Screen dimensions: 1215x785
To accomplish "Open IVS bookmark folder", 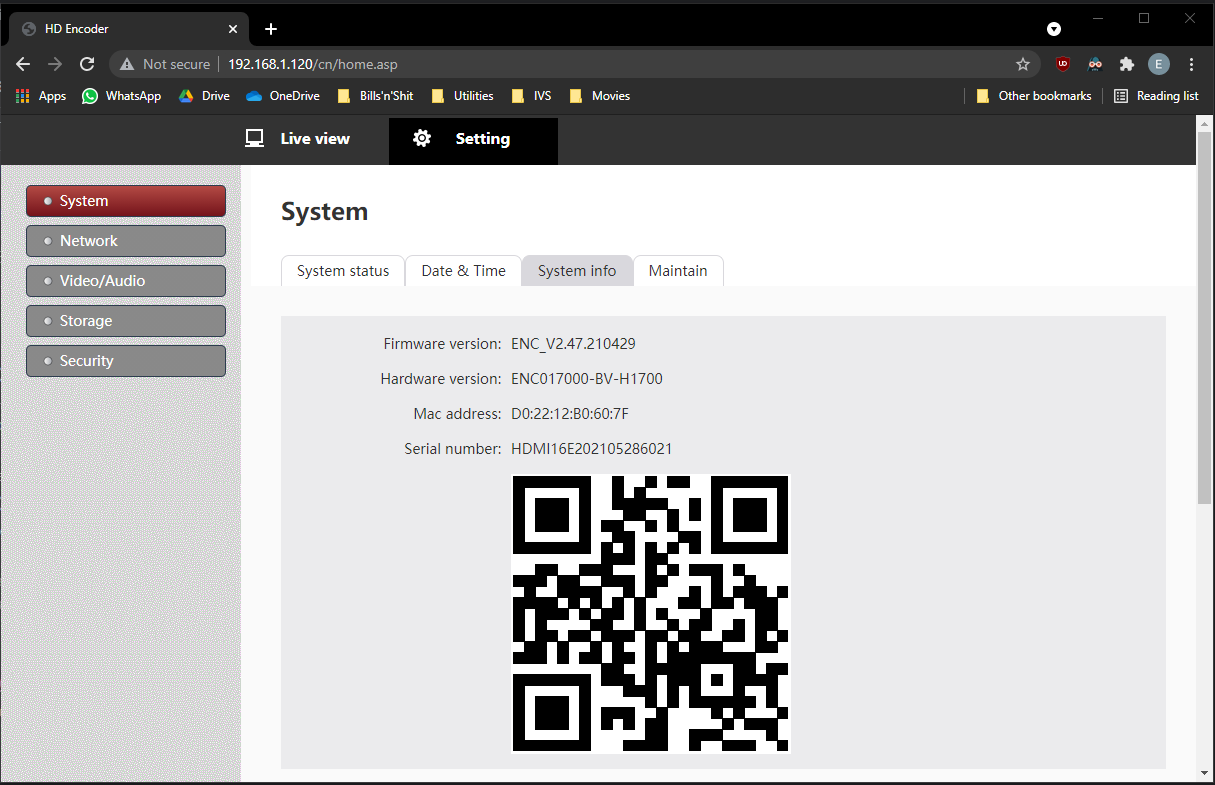I will [x=531, y=96].
